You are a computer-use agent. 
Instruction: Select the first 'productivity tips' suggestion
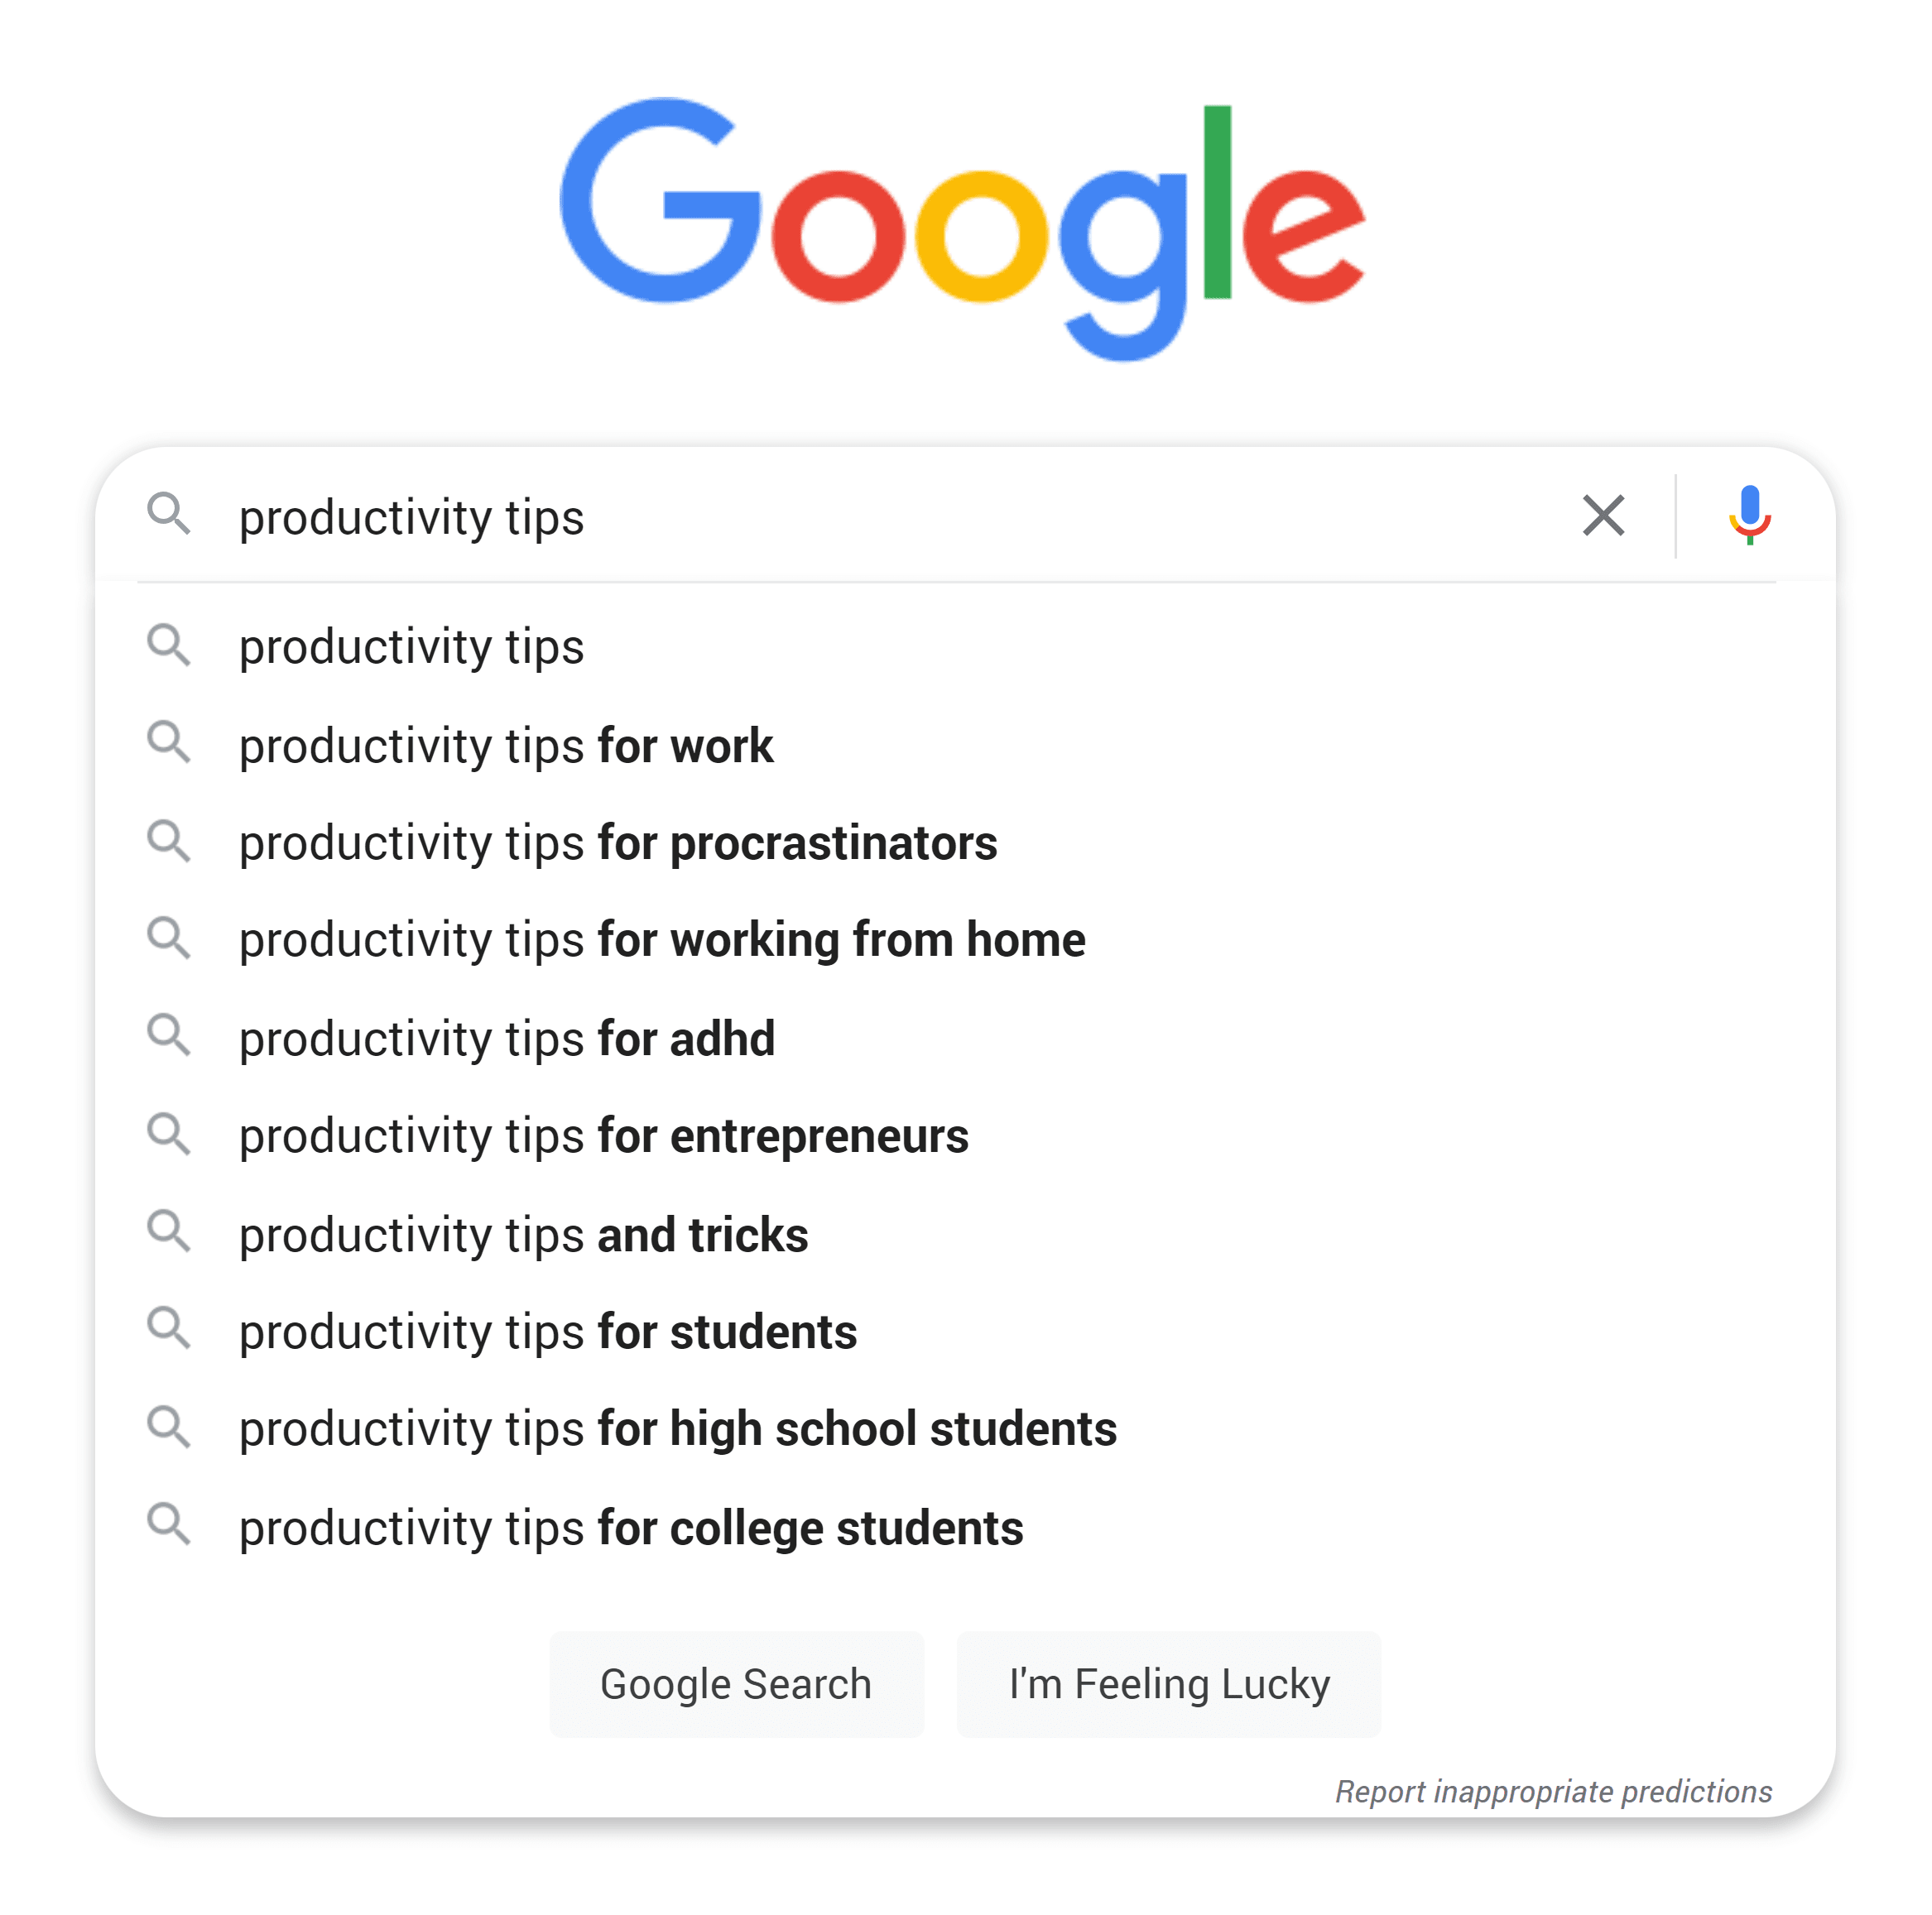coord(965,646)
